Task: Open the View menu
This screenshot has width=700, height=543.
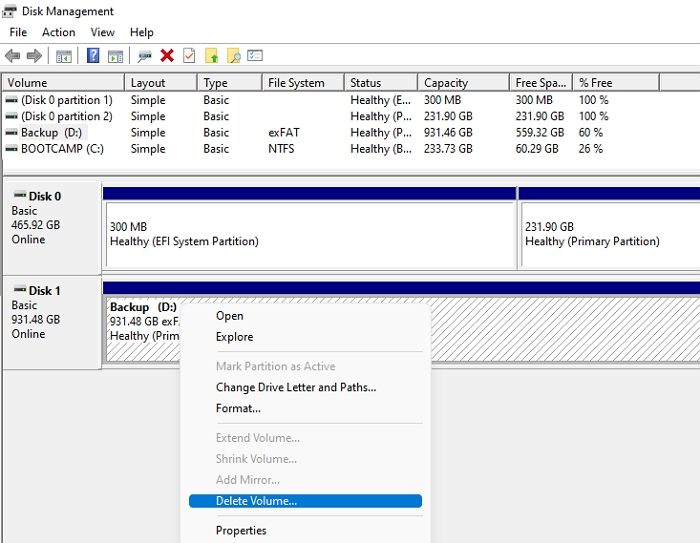Action: click(103, 32)
